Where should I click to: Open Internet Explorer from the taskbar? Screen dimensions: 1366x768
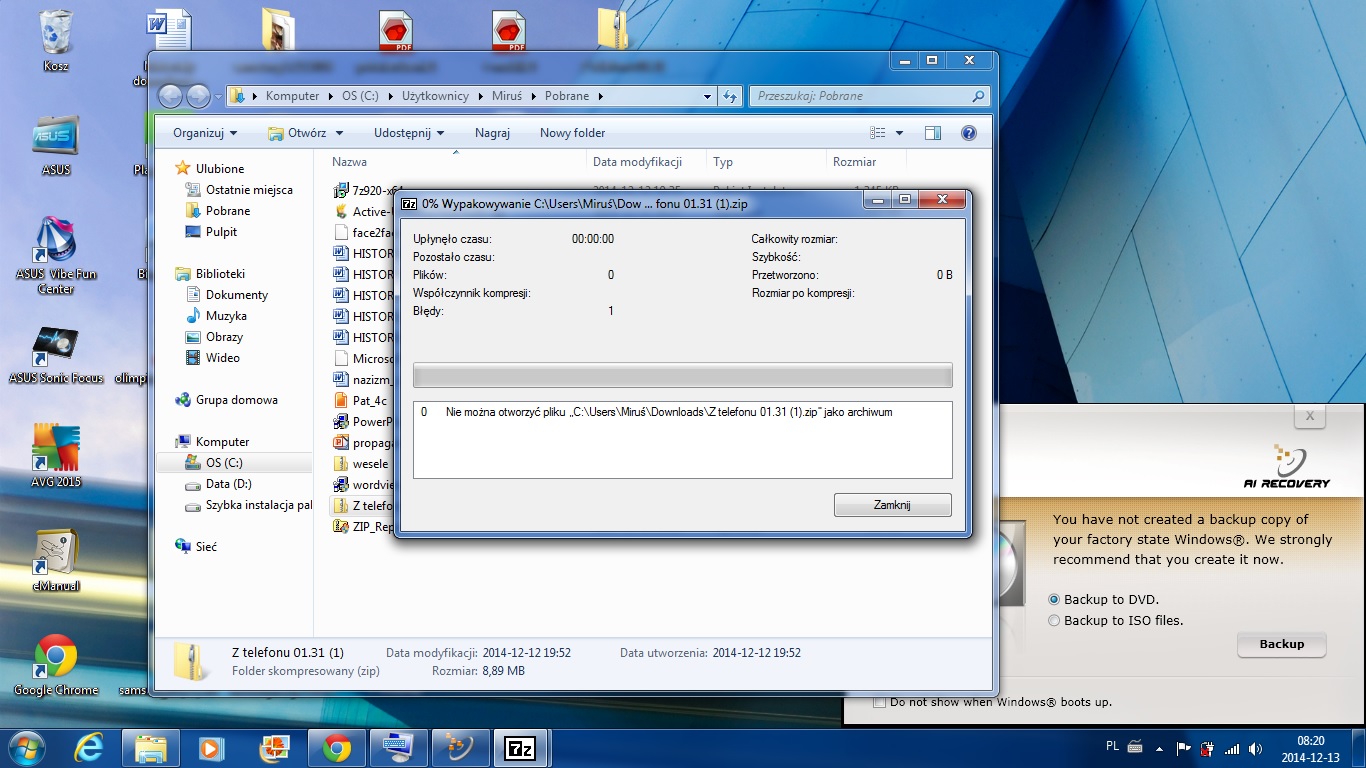[90, 748]
